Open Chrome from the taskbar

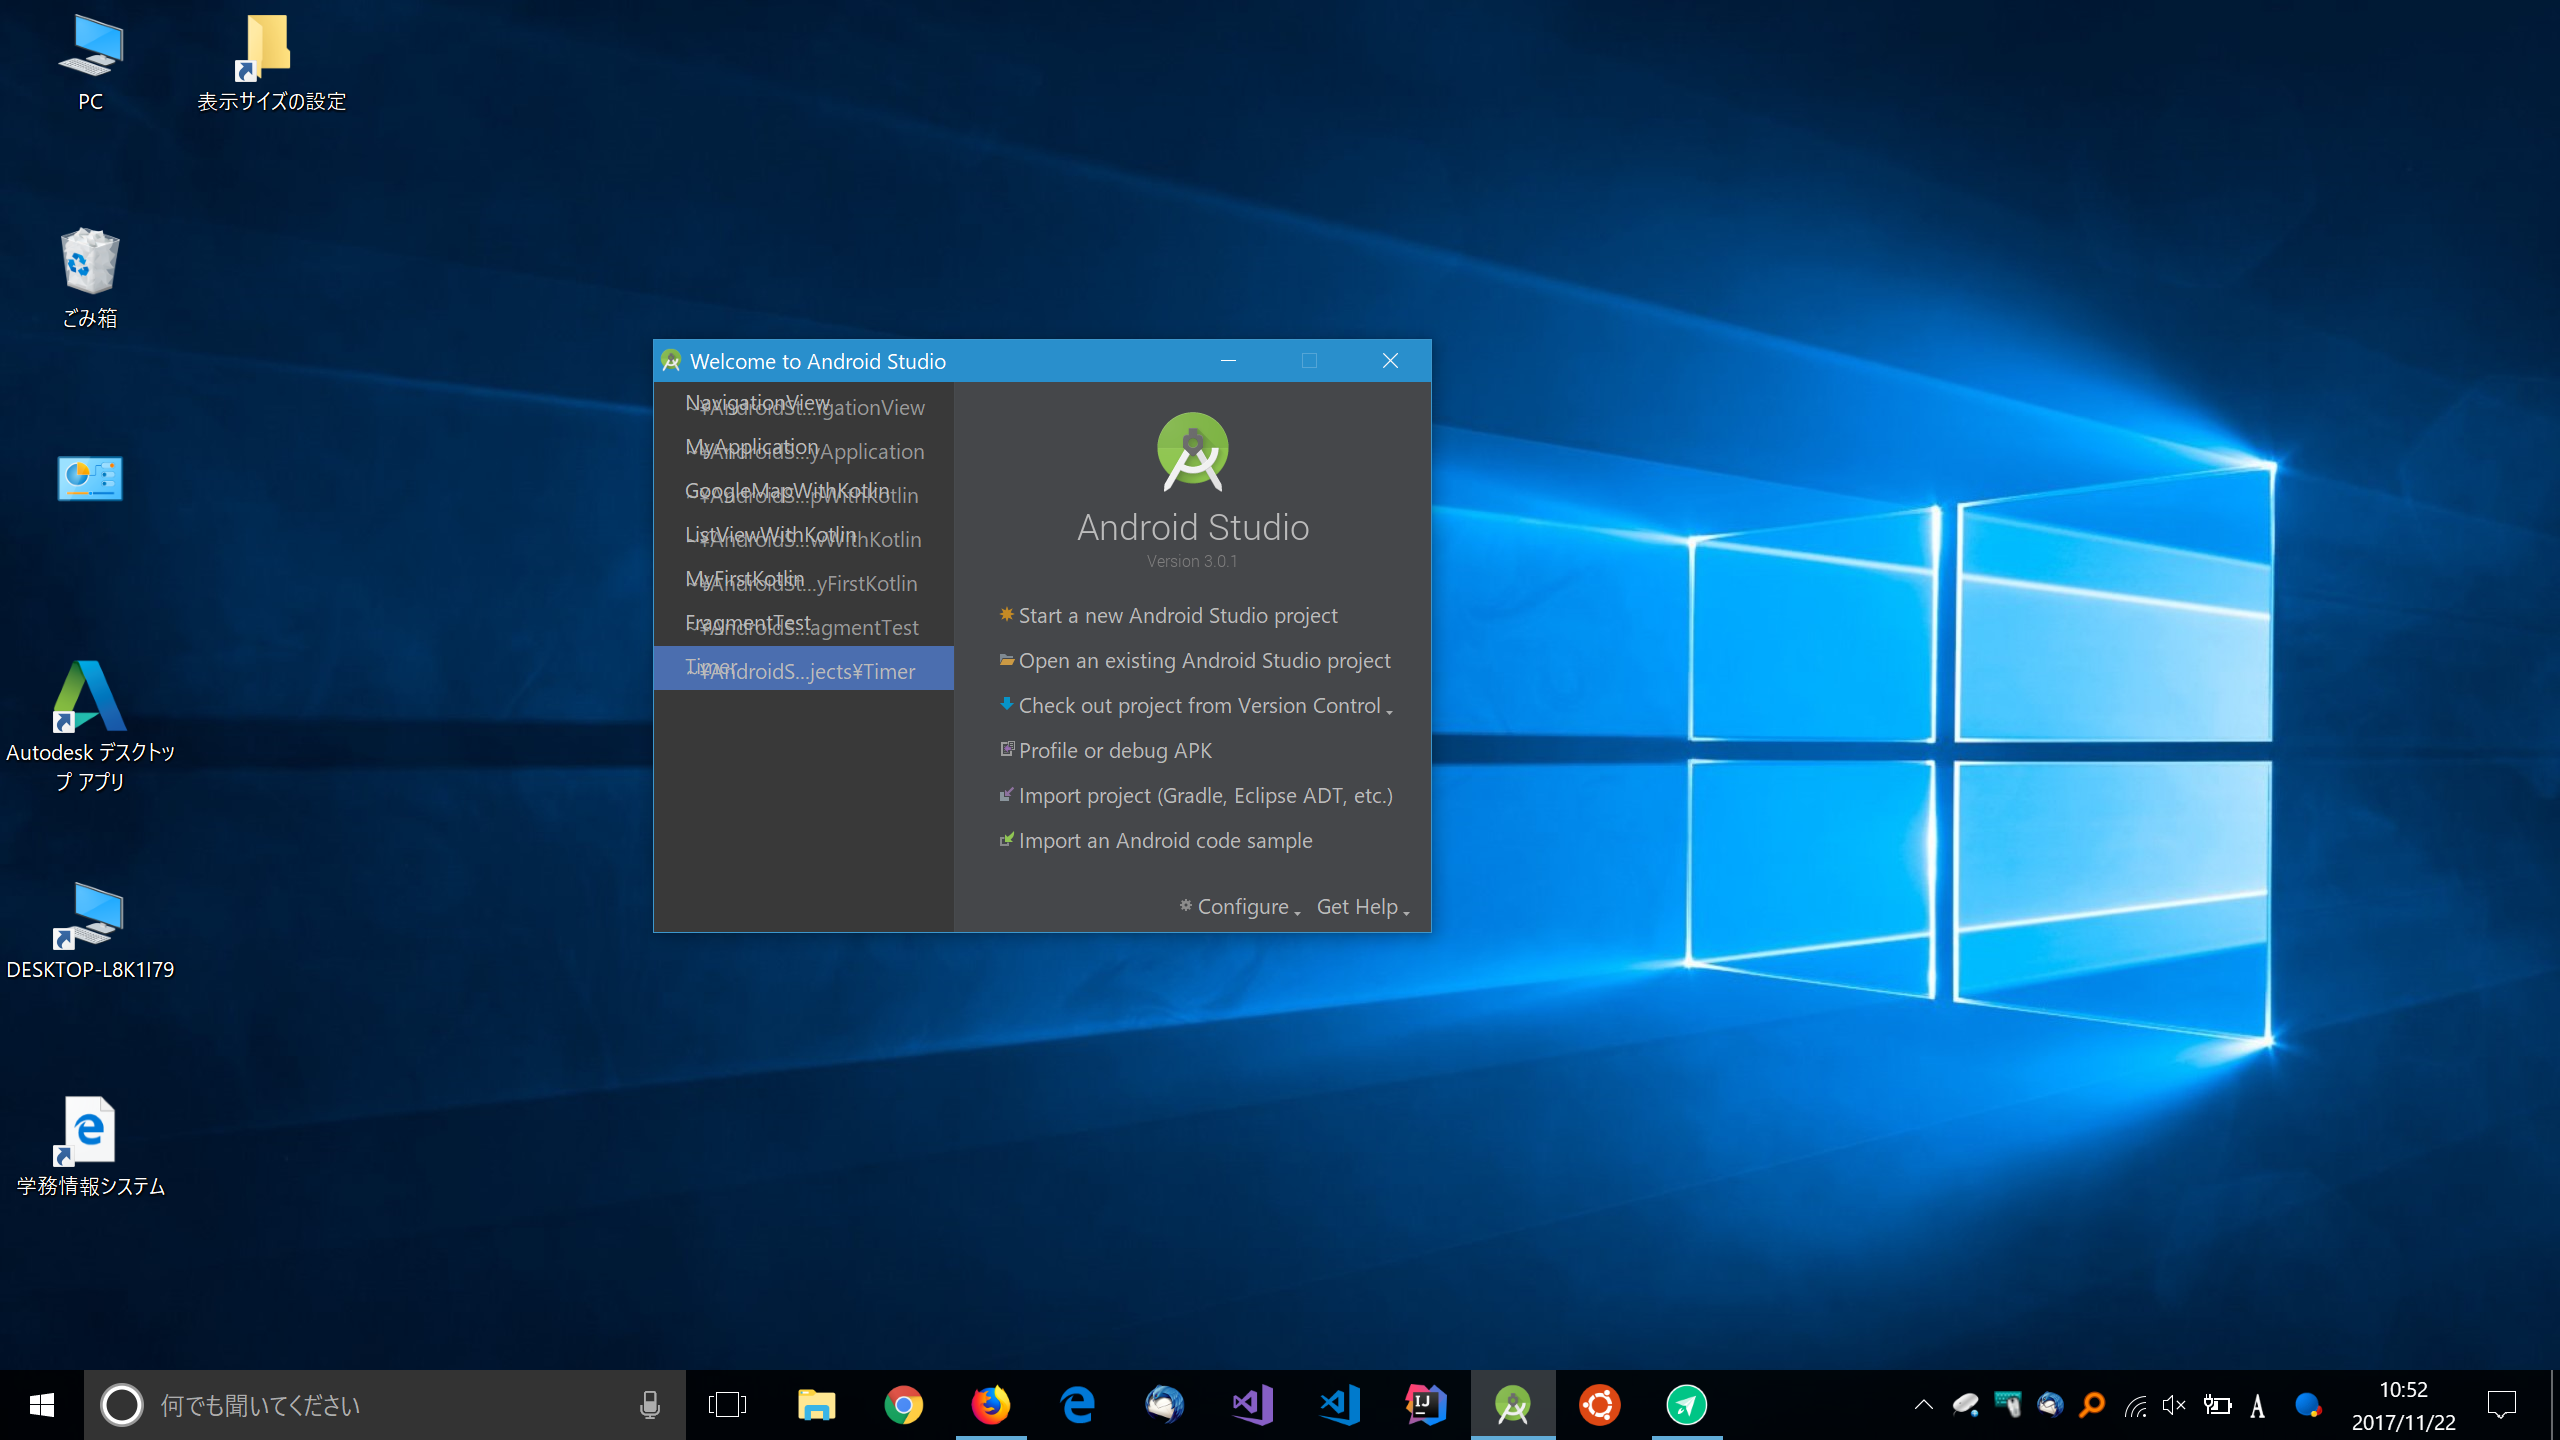pos(903,1405)
